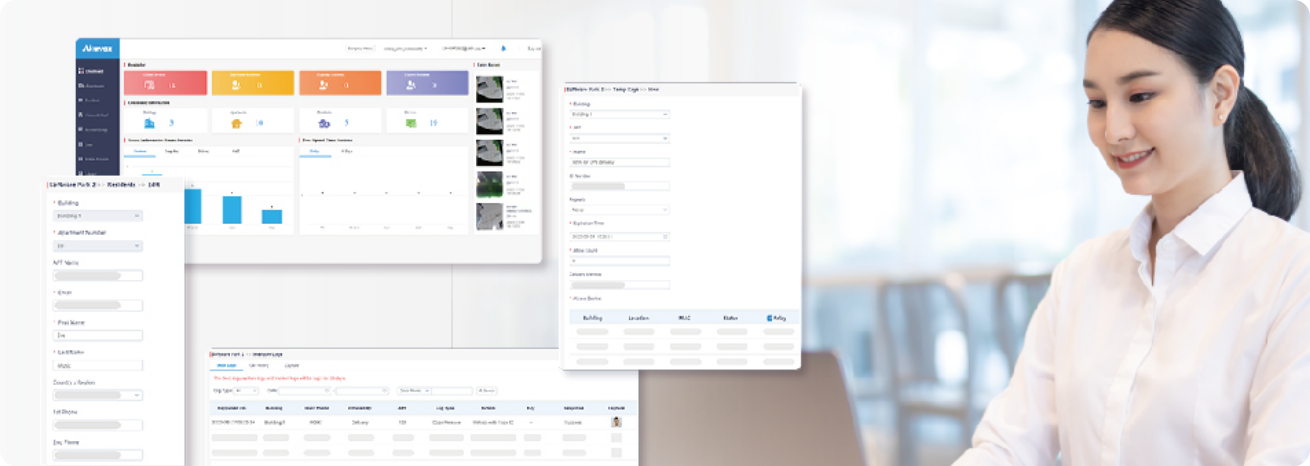Open Dashboard in the left sidebar
Image resolution: width=1310 pixels, height=466 pixels.
97,71
